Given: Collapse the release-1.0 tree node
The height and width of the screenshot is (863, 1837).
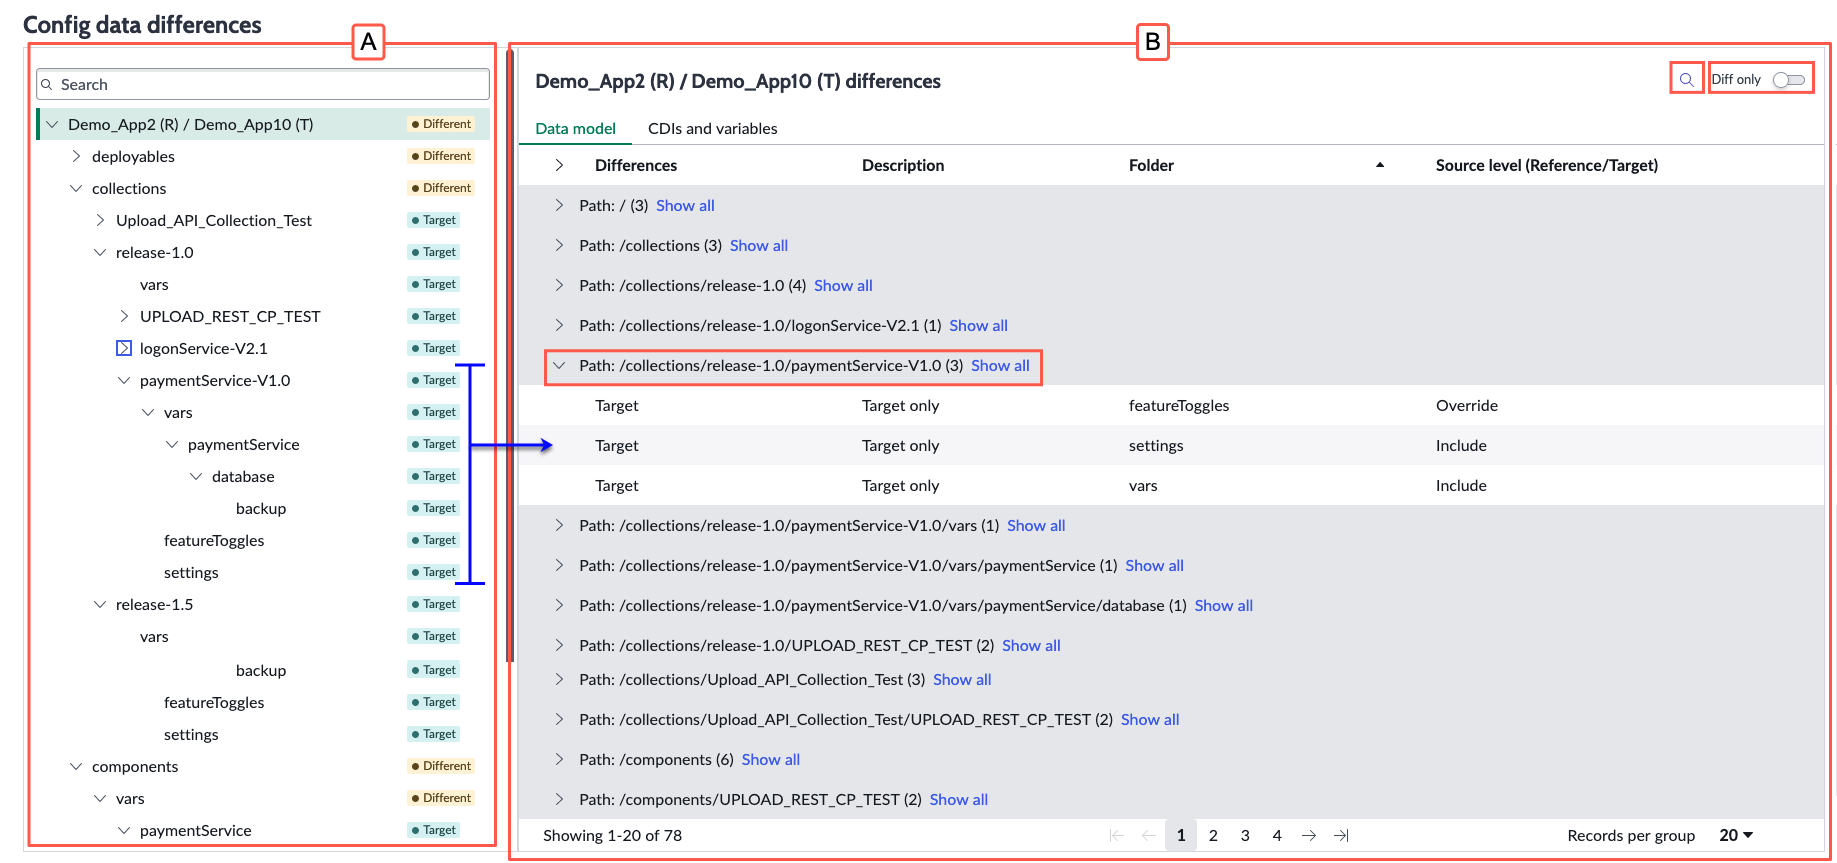Looking at the screenshot, I should (100, 252).
